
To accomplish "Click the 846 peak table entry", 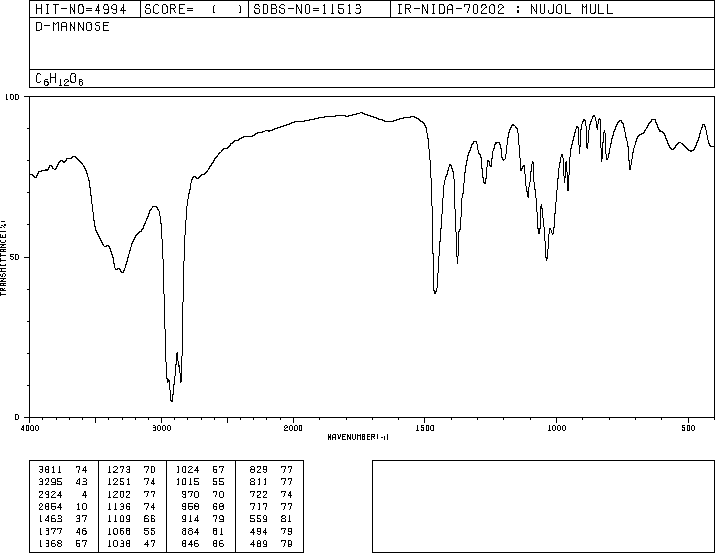I will pyautogui.click(x=190, y=543).
